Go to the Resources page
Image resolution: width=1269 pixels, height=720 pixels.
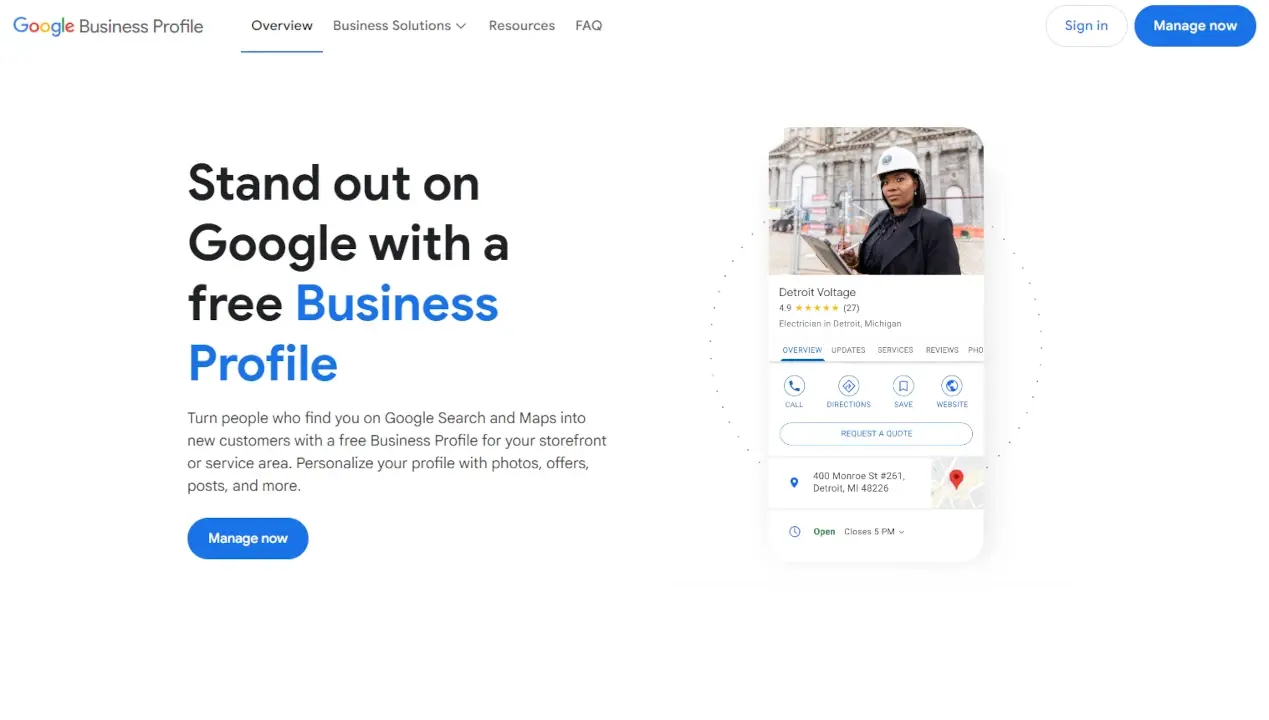point(522,26)
